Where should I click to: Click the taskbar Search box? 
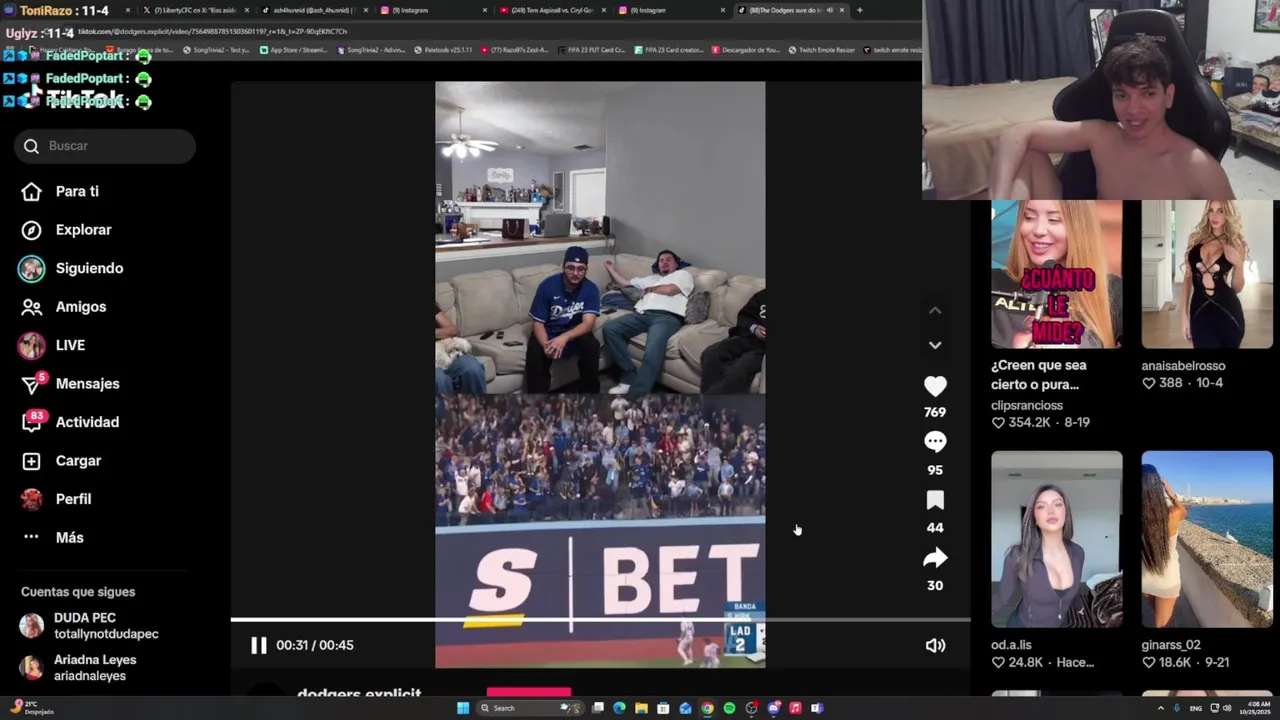coord(530,708)
